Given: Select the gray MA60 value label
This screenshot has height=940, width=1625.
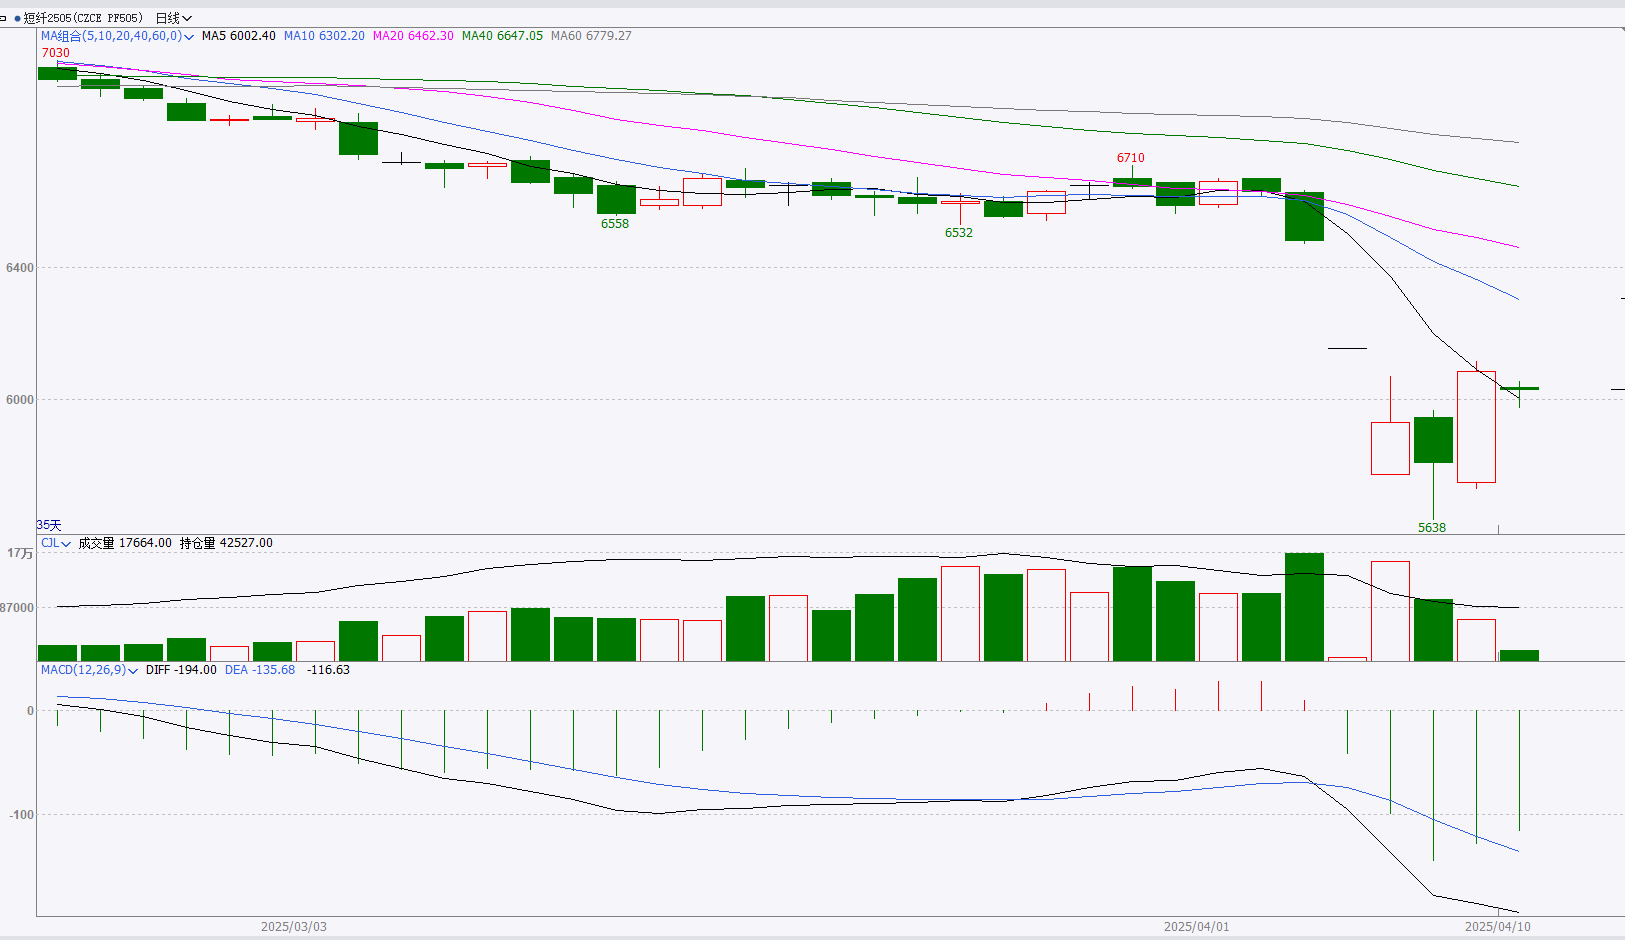Looking at the screenshot, I should 591,36.
